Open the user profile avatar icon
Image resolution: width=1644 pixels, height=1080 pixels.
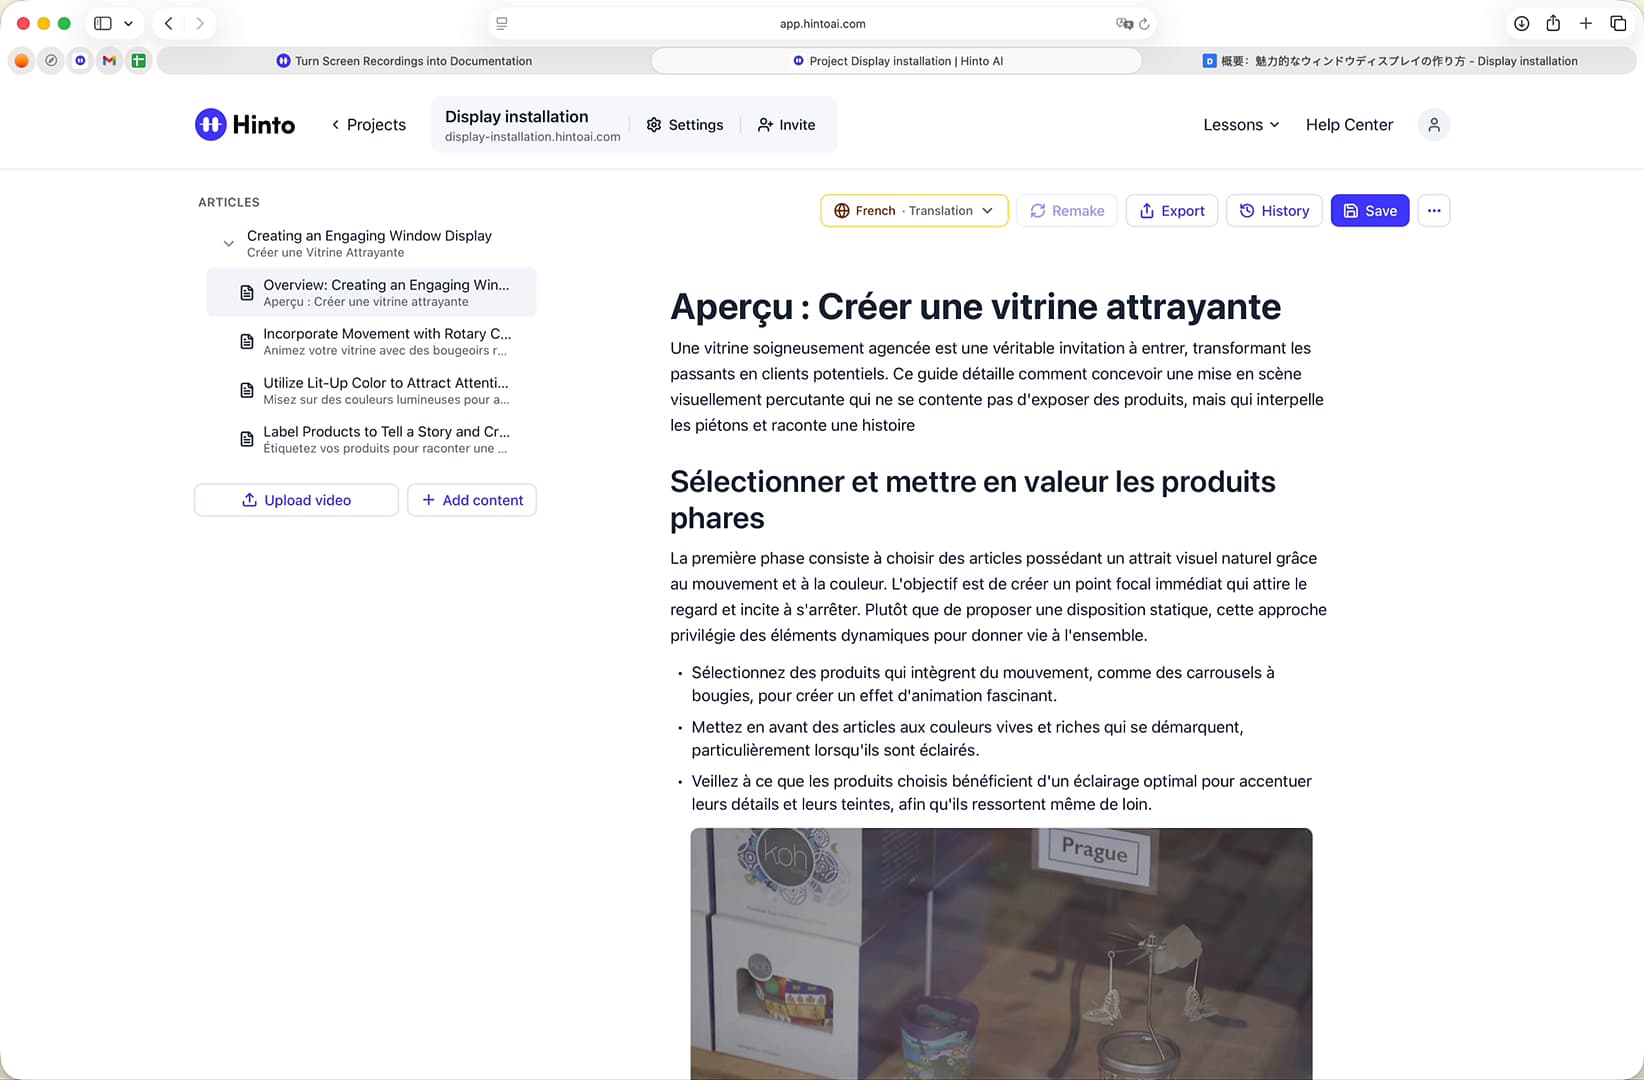coord(1433,125)
